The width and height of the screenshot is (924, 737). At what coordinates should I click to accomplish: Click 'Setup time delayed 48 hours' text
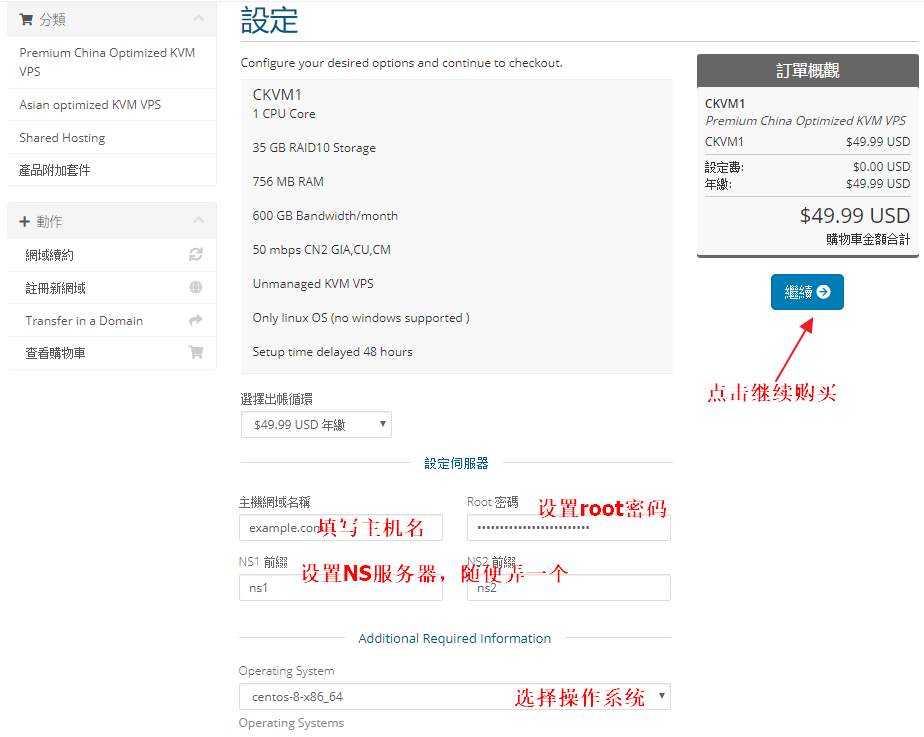[332, 352]
